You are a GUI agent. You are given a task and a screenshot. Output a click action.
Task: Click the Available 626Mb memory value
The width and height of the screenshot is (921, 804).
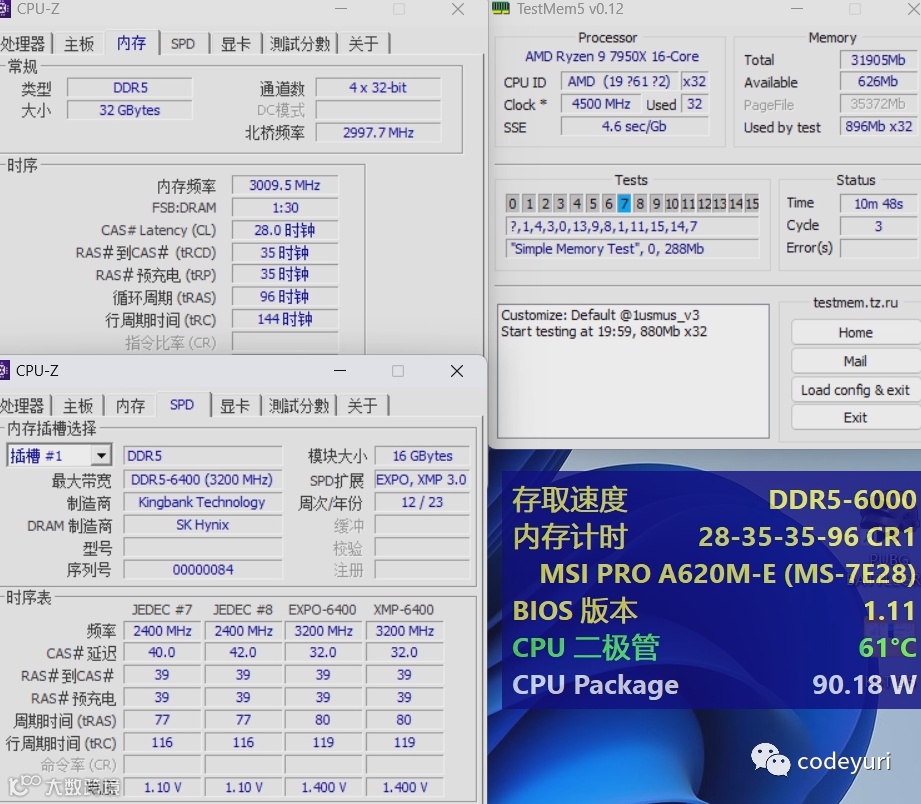pyautogui.click(x=878, y=82)
